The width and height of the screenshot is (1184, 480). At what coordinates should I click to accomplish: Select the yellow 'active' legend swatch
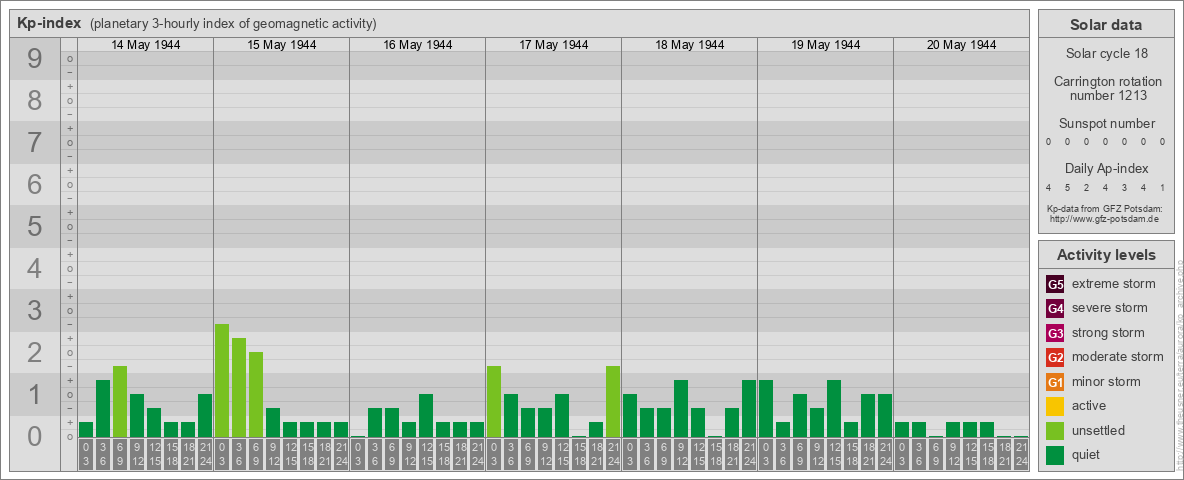click(1056, 406)
